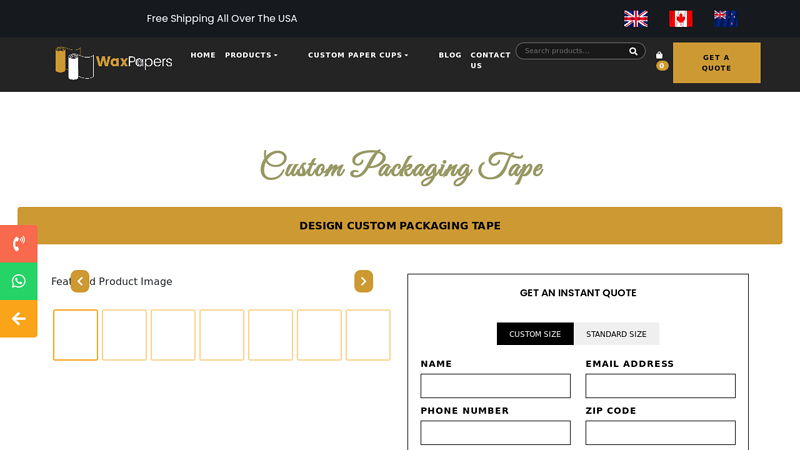Select the fifth product thumbnail
Viewport: 800px width, 450px height.
point(270,335)
